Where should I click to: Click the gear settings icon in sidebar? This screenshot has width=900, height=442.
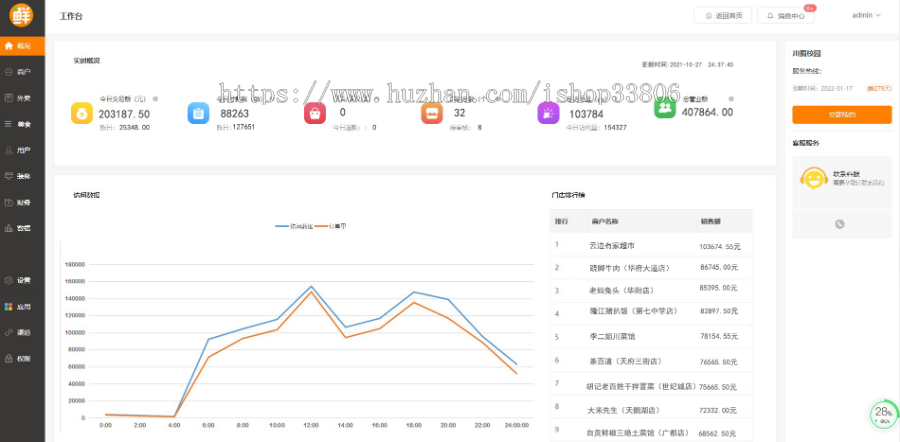tap(9, 281)
